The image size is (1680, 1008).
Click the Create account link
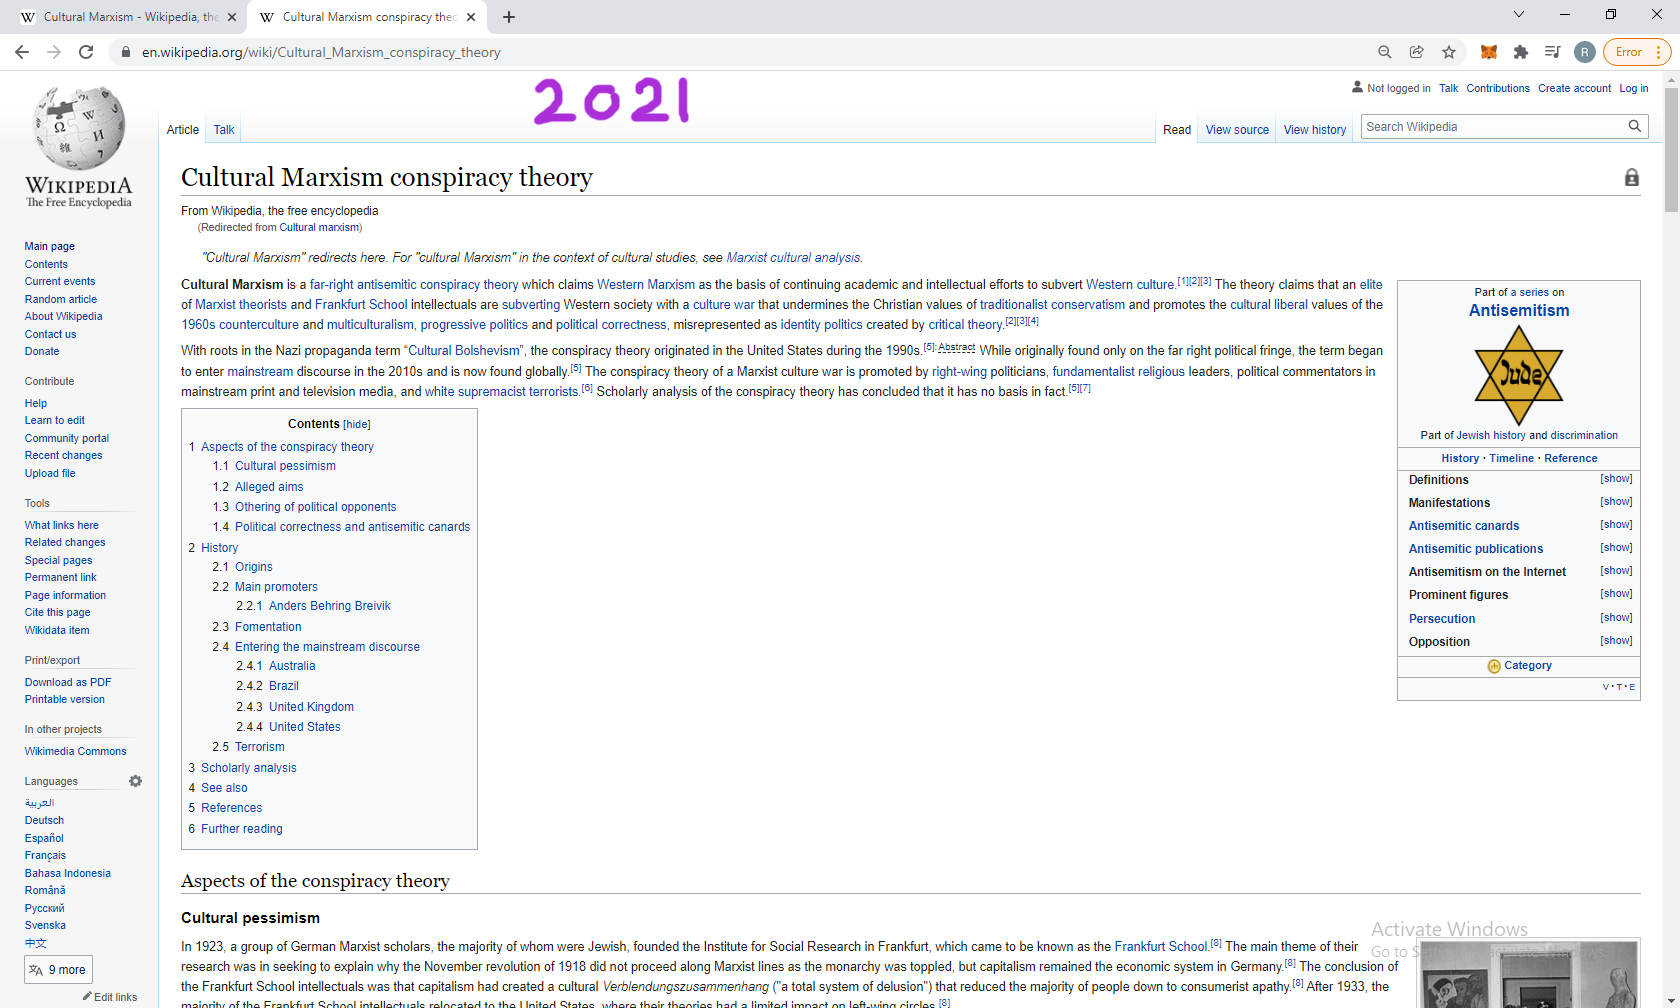[1574, 88]
